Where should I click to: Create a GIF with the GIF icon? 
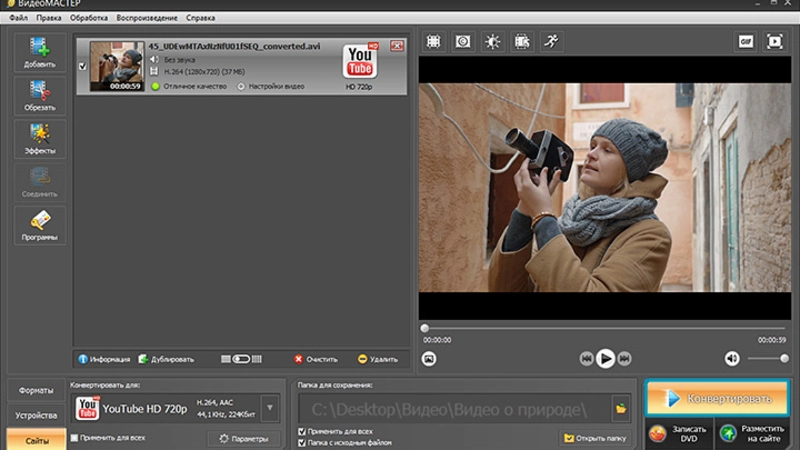[745, 41]
